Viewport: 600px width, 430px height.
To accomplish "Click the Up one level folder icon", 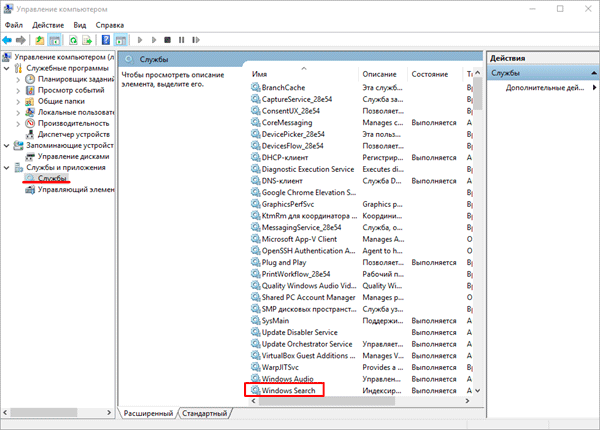I will click(40, 40).
